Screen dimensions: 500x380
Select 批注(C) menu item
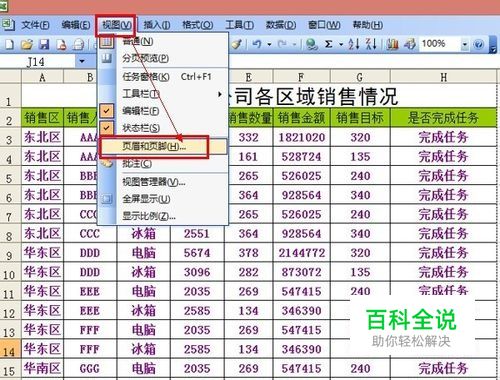(163, 164)
